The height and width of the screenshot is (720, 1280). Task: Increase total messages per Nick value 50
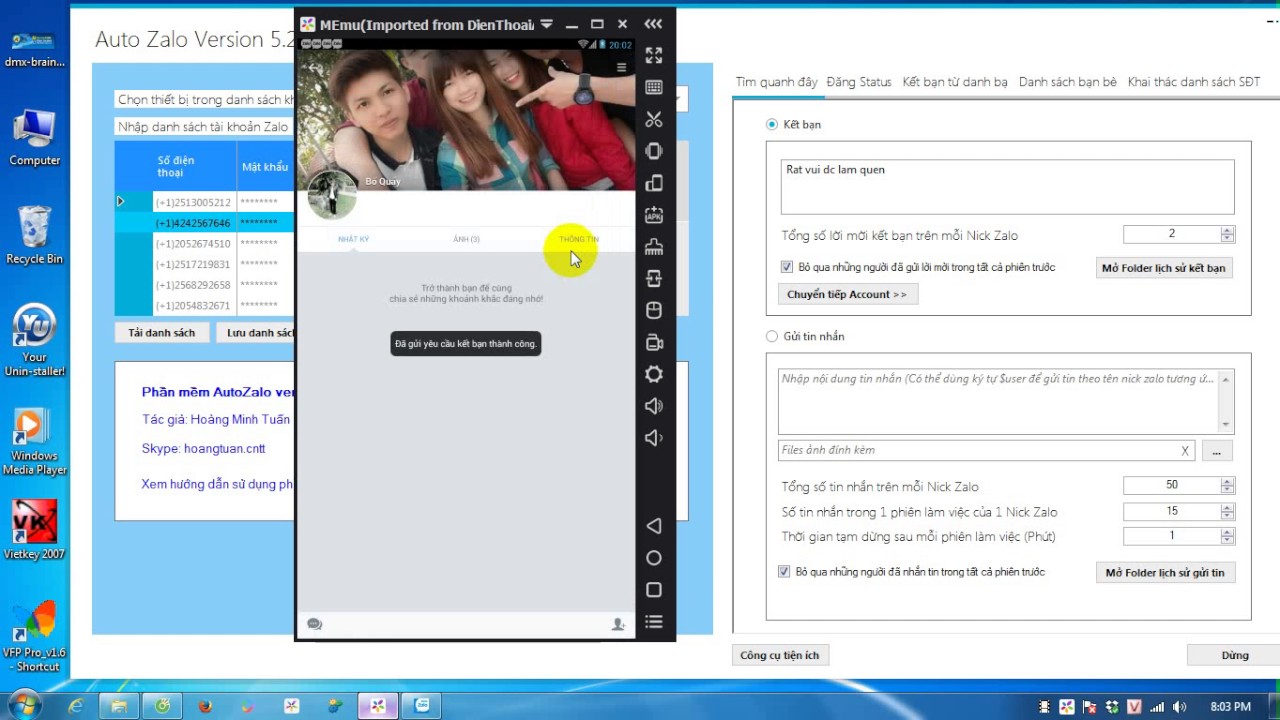point(1228,482)
